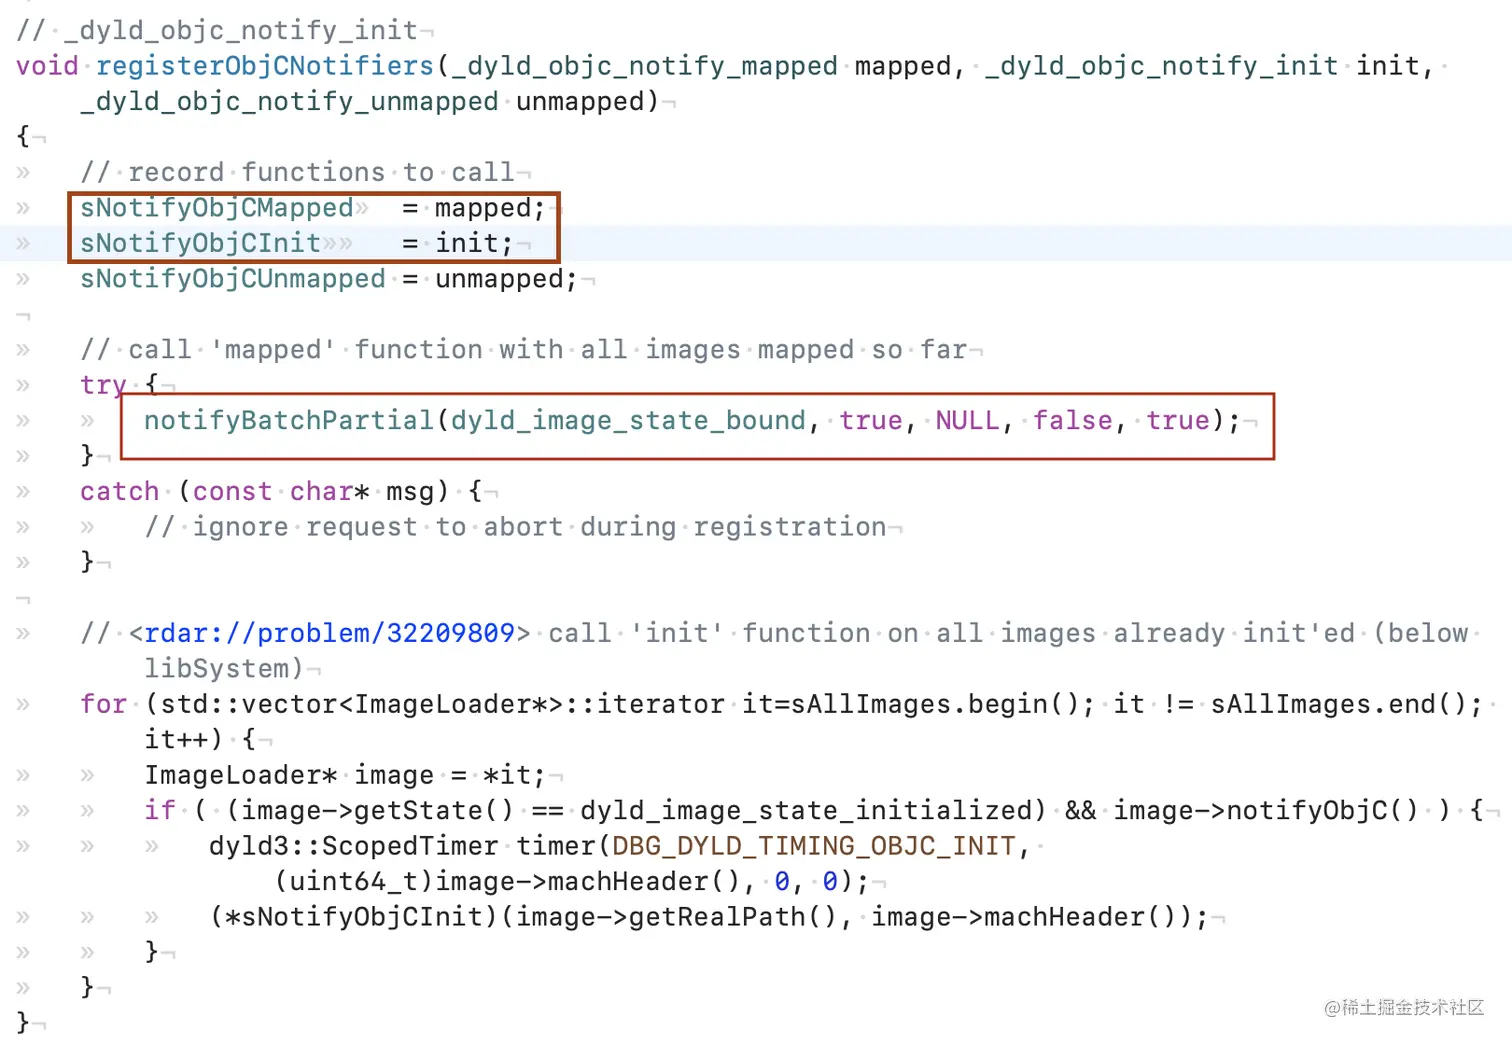1512x1045 pixels.
Task: Click the dyld3::ScopedTimer timer declaration
Action: [x=402, y=846]
